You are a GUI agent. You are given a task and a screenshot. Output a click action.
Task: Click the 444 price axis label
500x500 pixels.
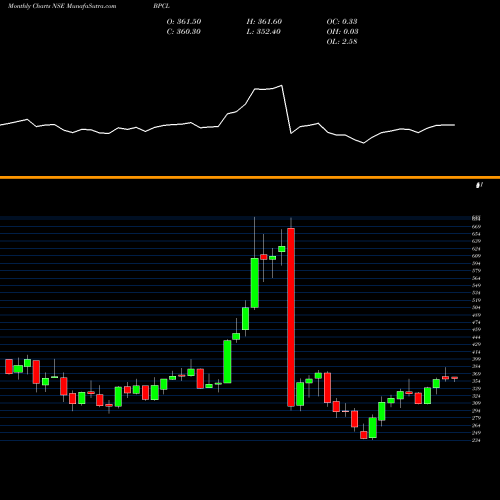tap(476, 337)
